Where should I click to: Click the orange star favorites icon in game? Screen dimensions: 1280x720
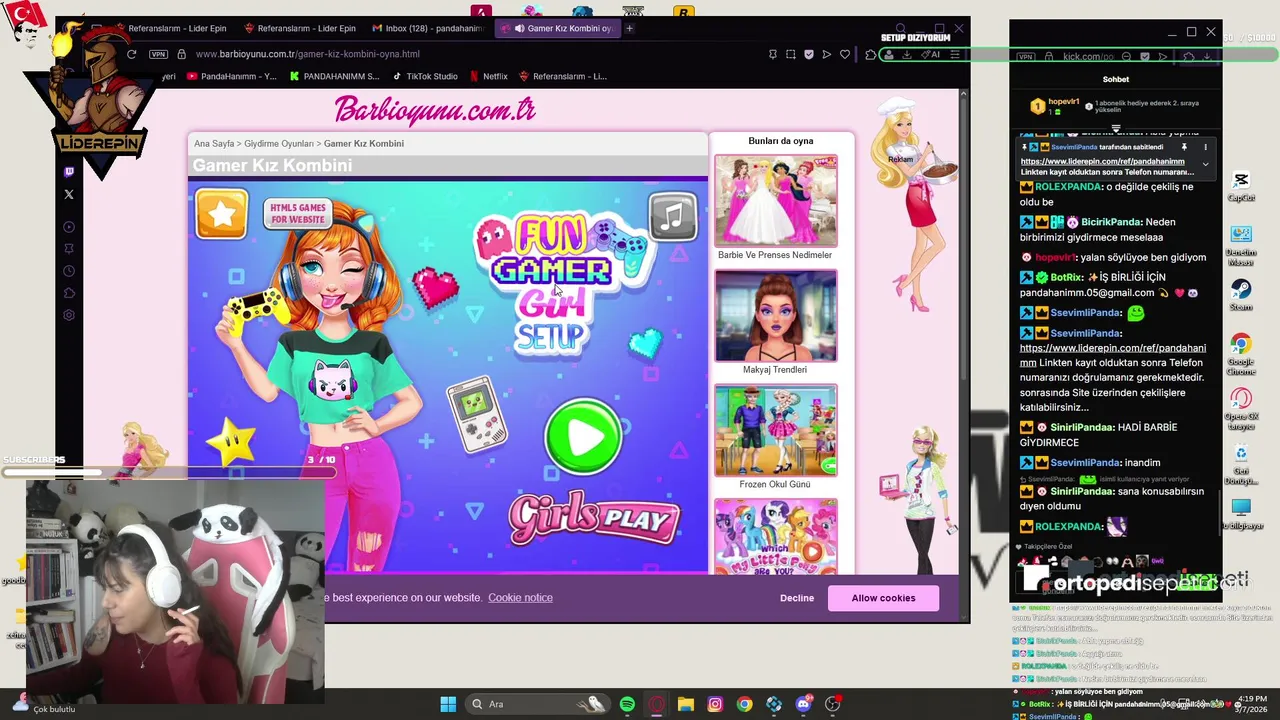pos(221,214)
